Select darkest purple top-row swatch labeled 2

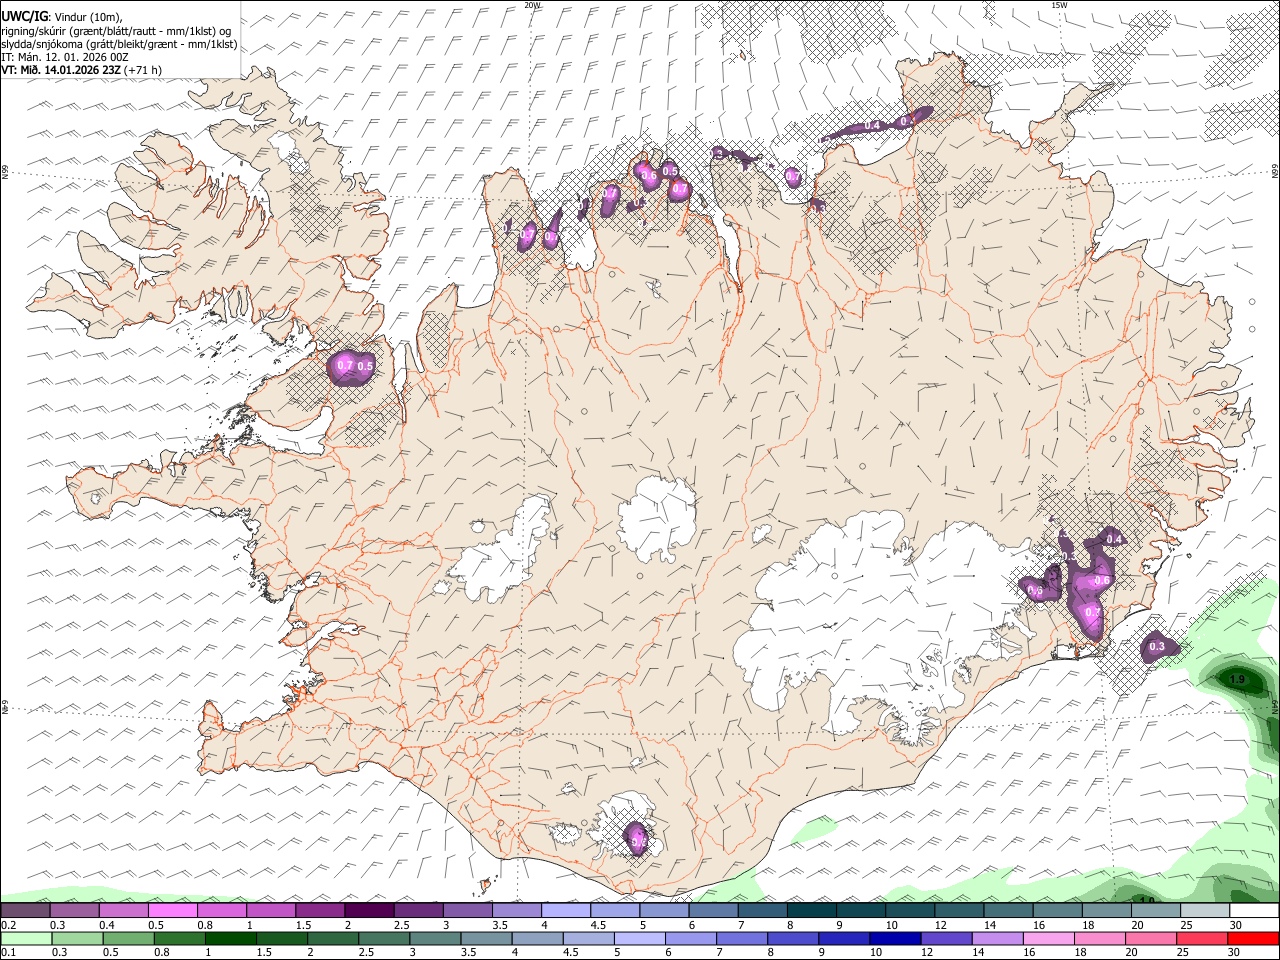click(368, 911)
